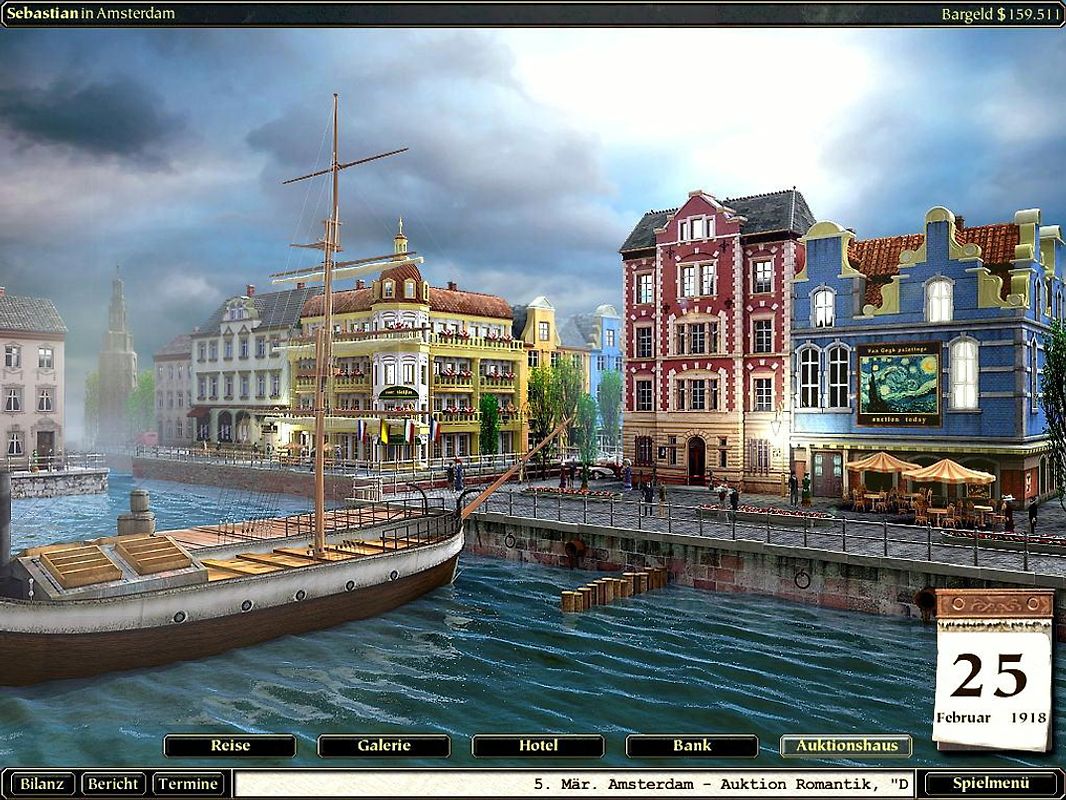Screen dimensions: 1066x800
Task: Enter the Hotel screen
Action: pyautogui.click(x=539, y=746)
